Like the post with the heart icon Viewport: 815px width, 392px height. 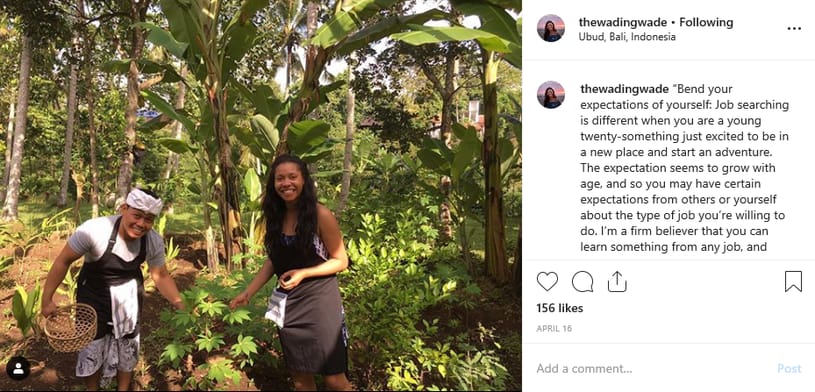(x=547, y=281)
